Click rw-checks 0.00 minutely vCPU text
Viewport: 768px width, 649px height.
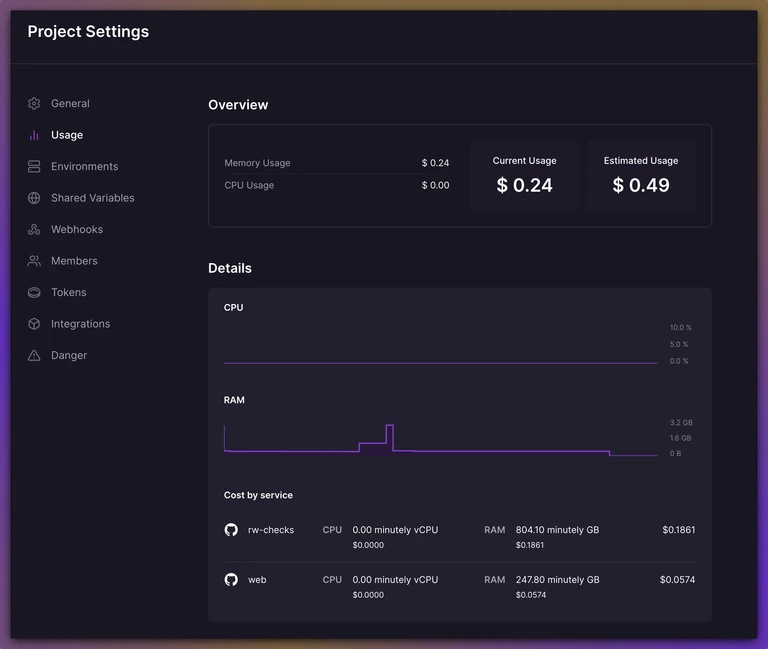[x=395, y=529]
